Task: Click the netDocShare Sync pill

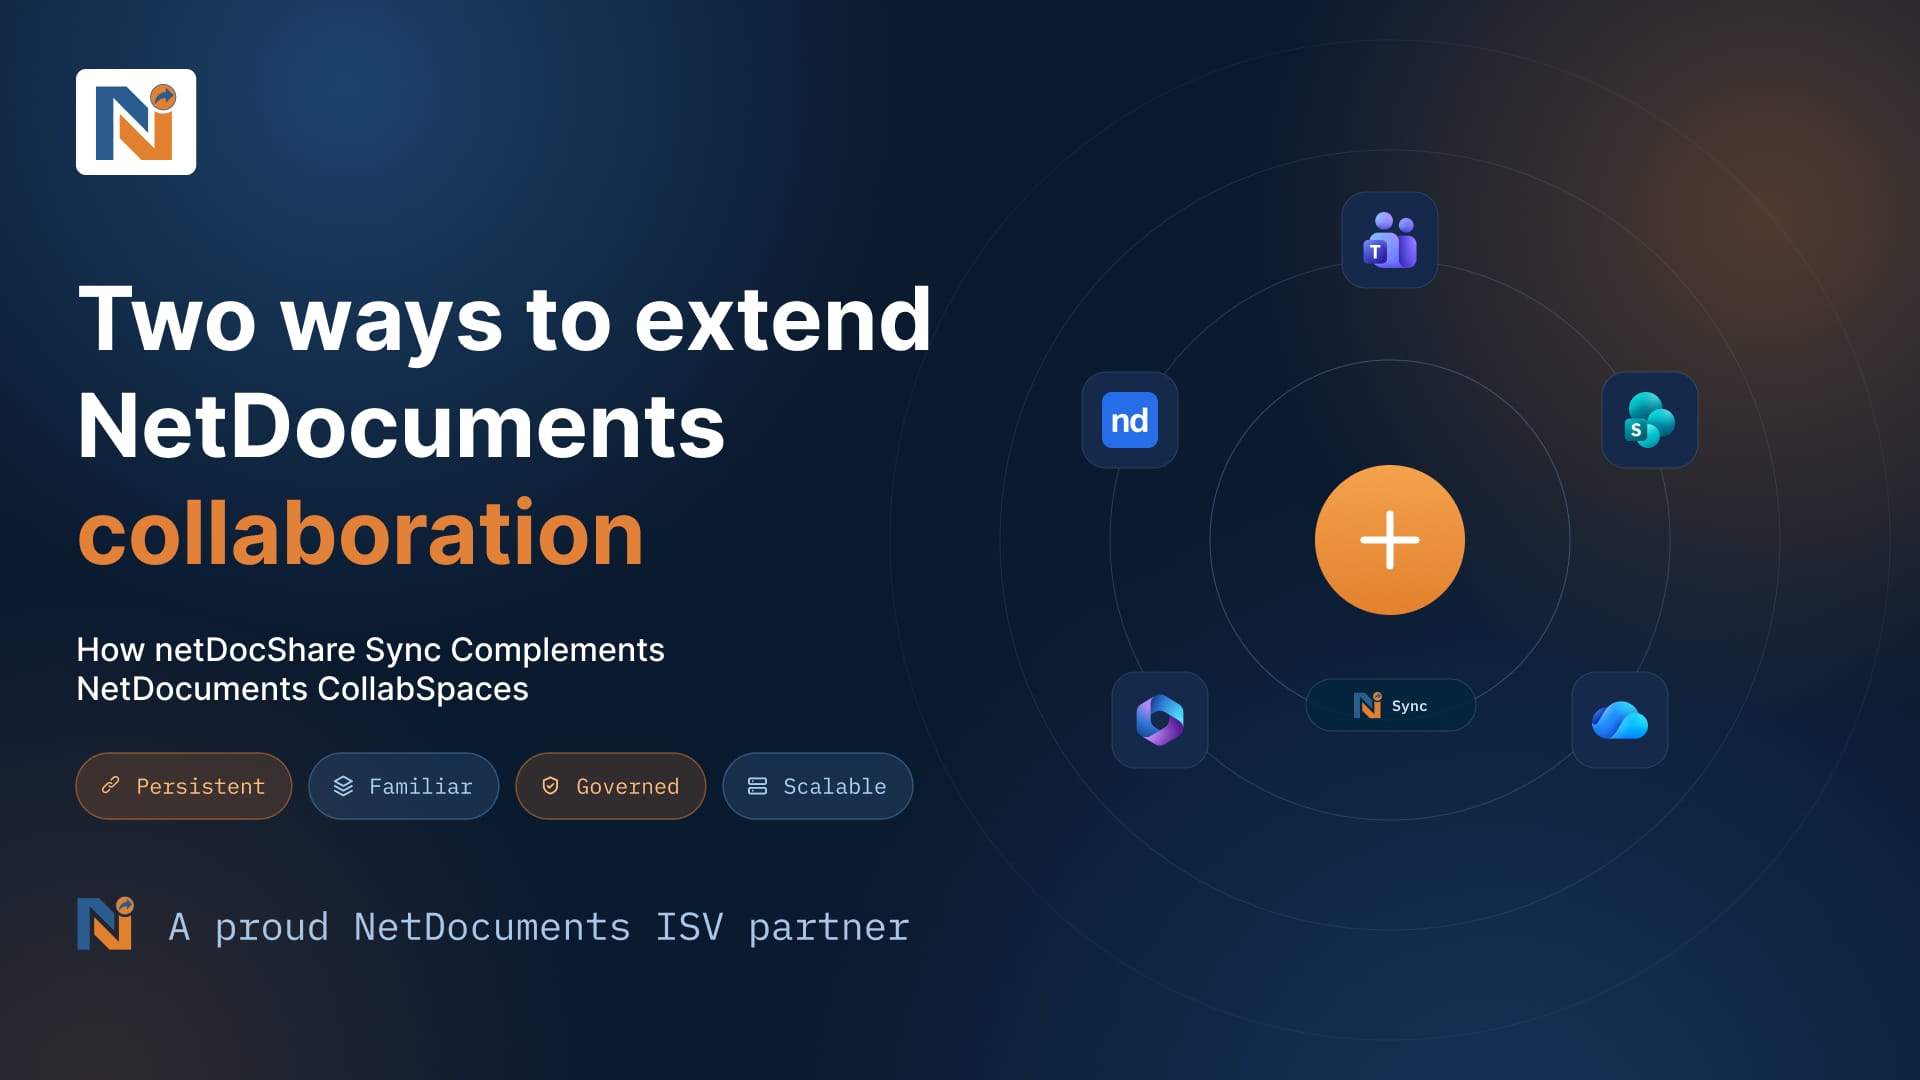Action: pos(1390,705)
